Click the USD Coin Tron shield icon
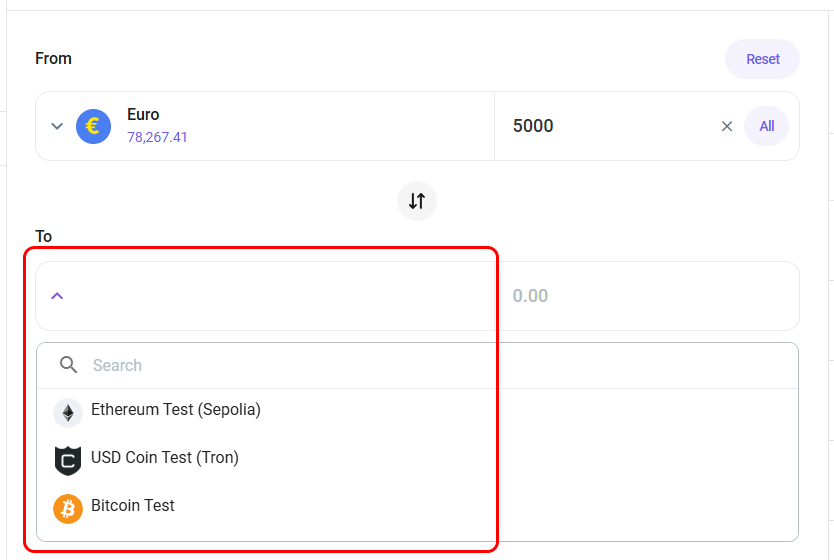Viewport: 834px width, 560px height. point(68,460)
